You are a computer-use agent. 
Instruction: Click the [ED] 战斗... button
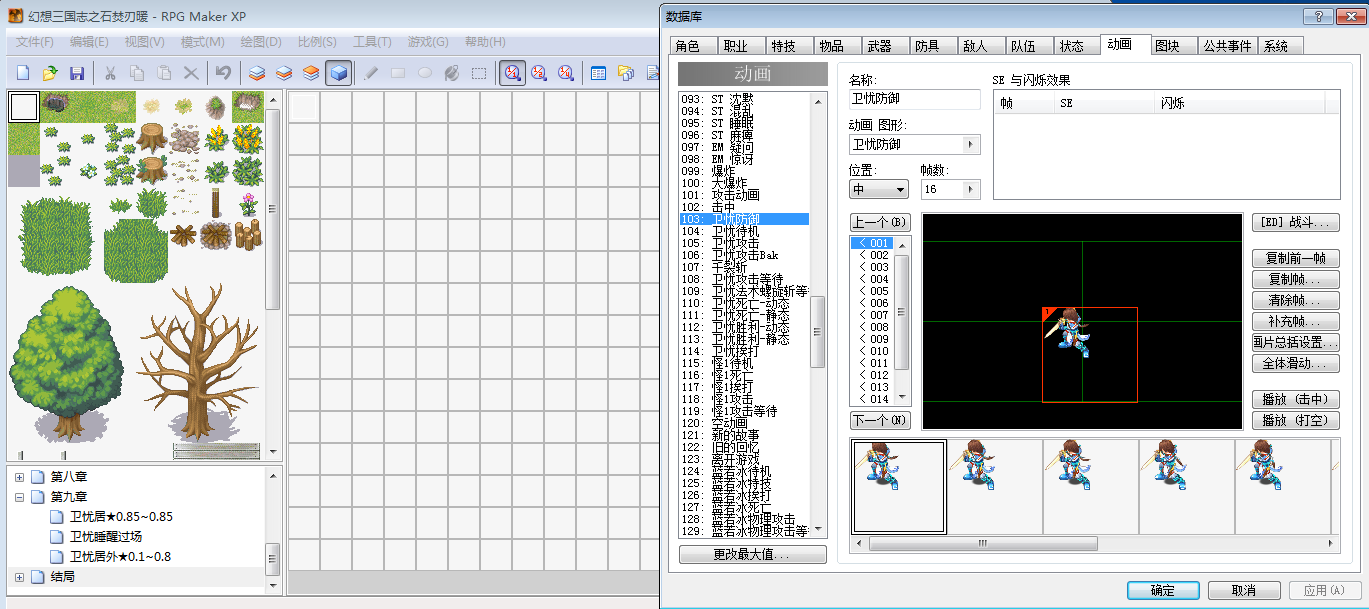tap(1296, 222)
